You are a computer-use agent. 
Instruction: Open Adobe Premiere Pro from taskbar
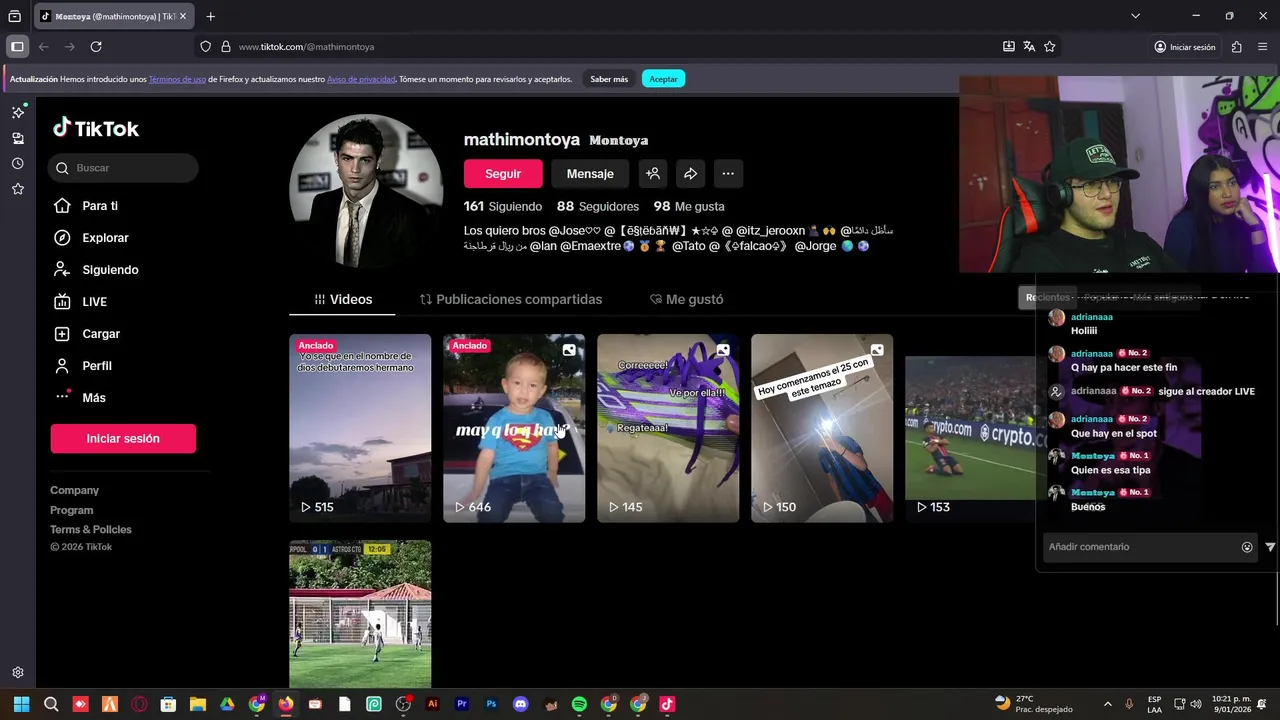(462, 704)
